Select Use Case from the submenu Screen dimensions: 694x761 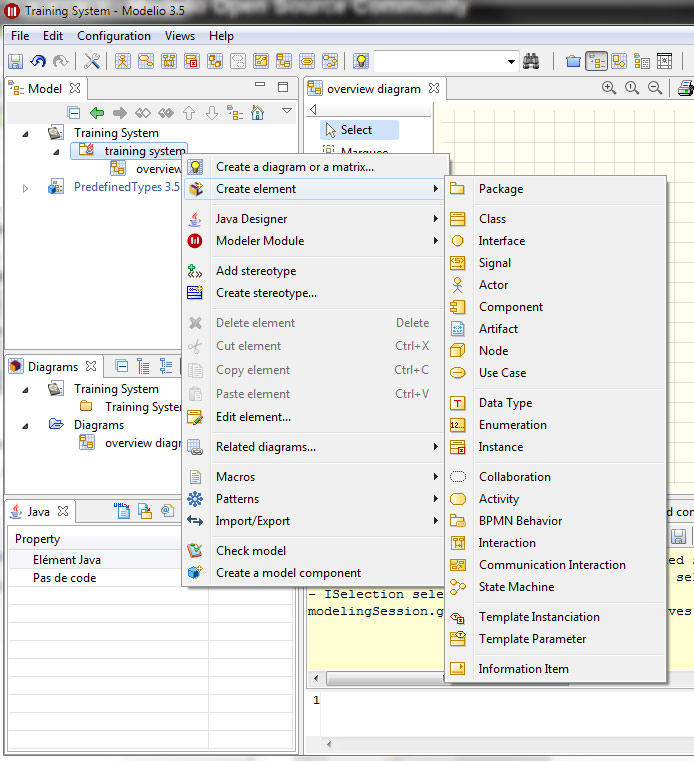[x=556, y=373]
